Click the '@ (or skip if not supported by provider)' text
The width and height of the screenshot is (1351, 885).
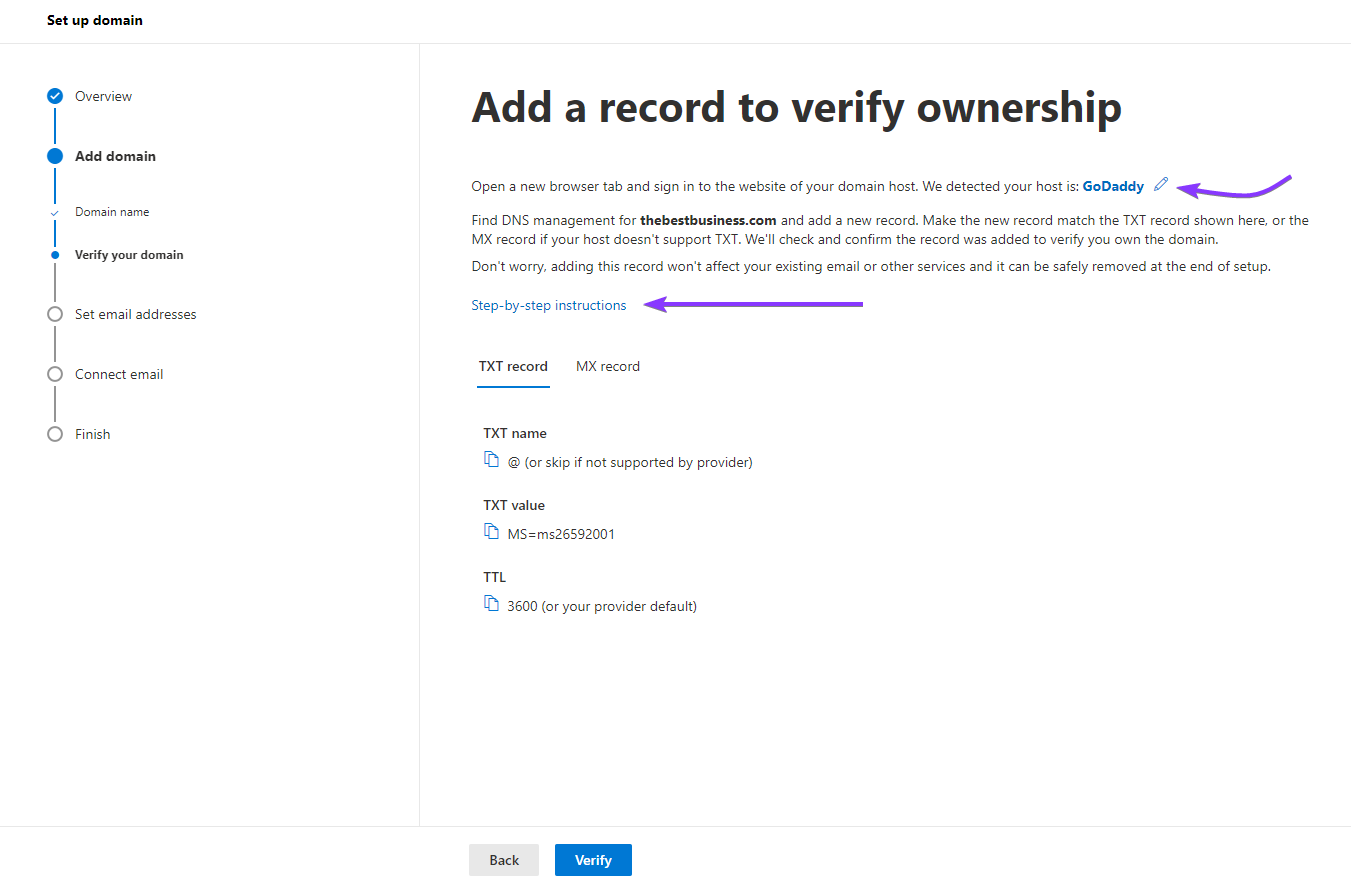point(630,463)
